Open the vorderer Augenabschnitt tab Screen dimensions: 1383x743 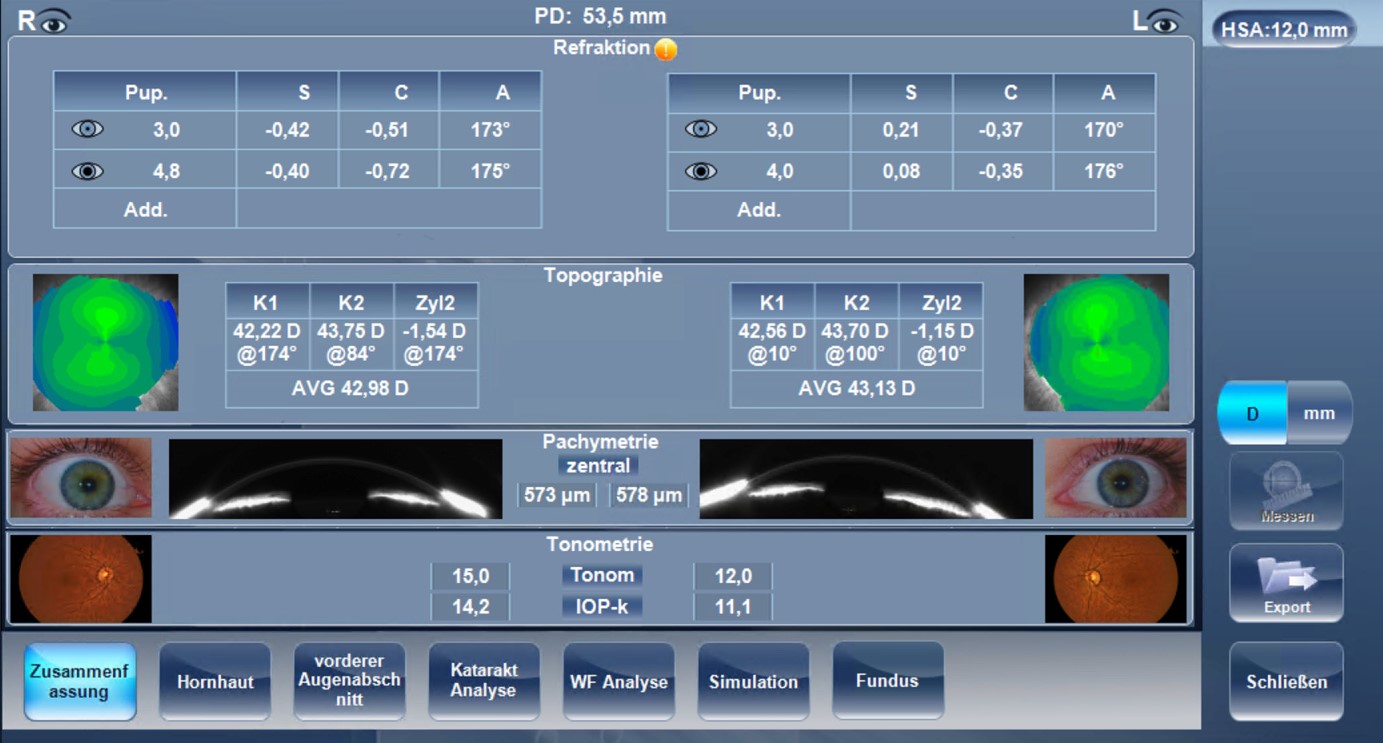pyautogui.click(x=349, y=681)
